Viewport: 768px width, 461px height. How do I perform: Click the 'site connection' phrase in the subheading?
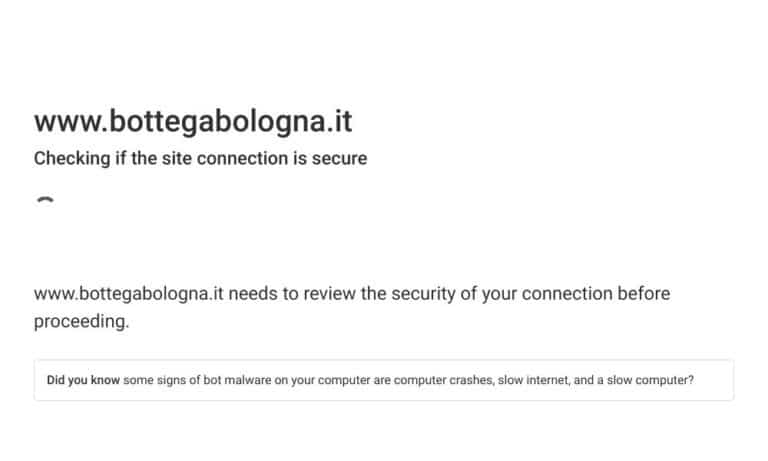(x=225, y=158)
